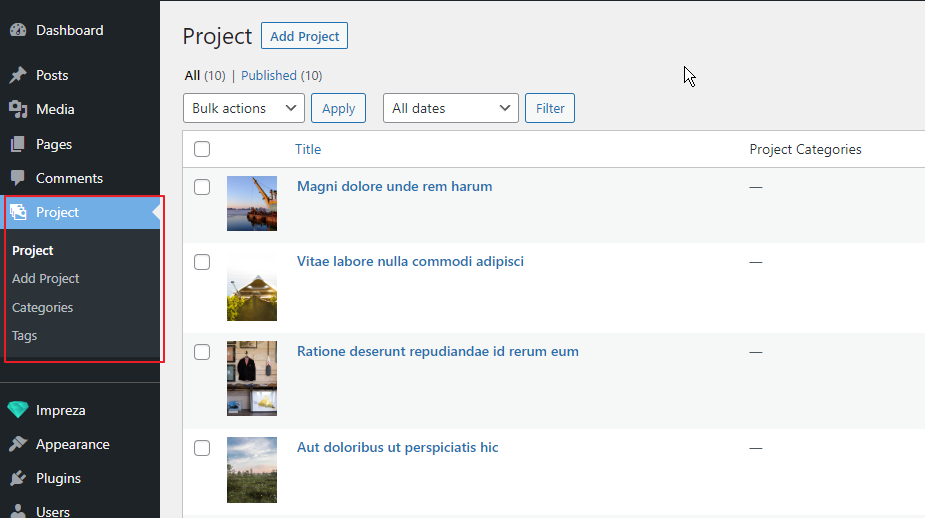Select checkbox for Vitae labore nulla commodi
This screenshot has width=925, height=518.
pos(202,262)
